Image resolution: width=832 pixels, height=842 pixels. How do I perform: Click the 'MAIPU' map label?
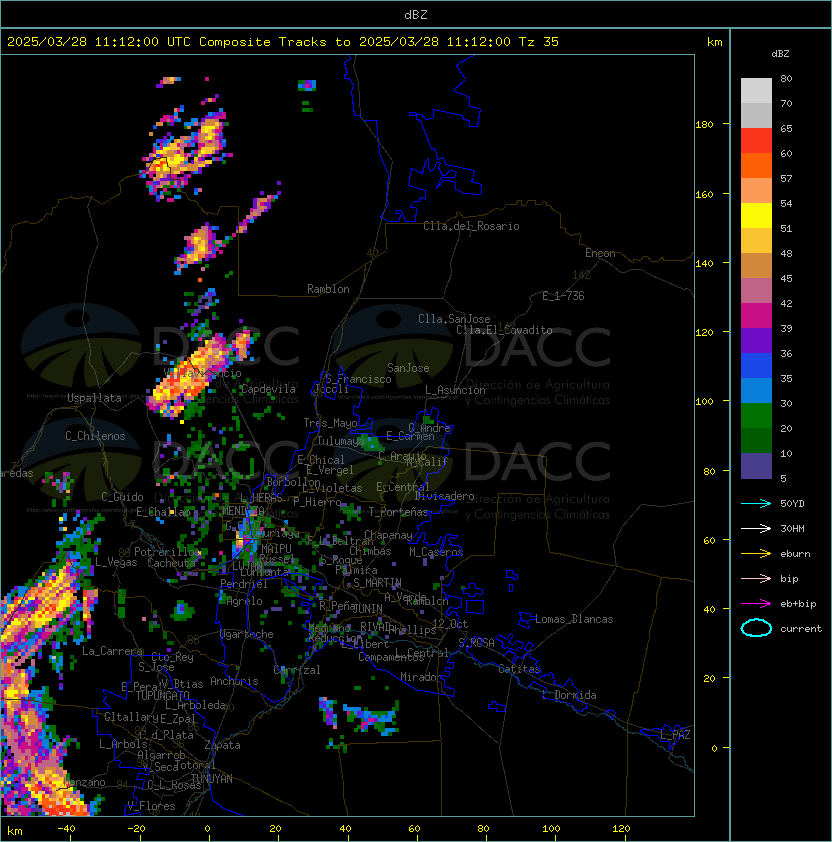276,549
